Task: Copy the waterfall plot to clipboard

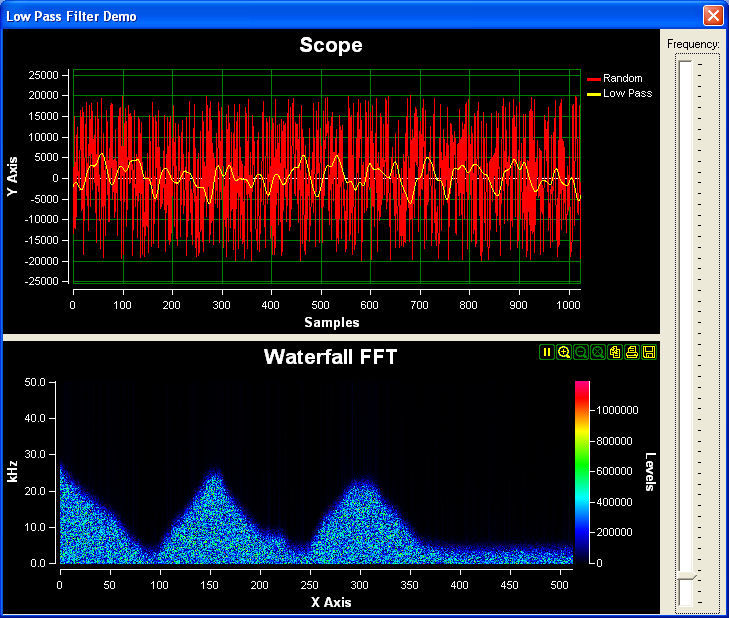Action: (616, 352)
